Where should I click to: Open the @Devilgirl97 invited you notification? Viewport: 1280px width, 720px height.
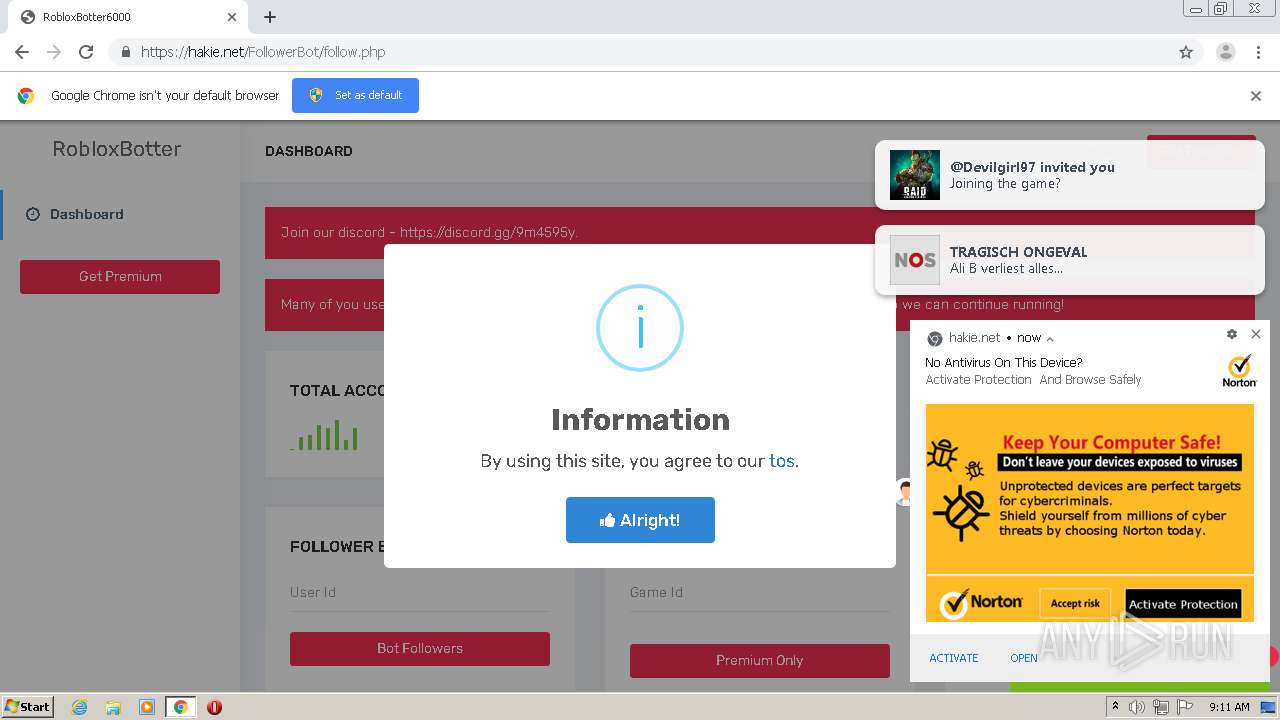1069,175
